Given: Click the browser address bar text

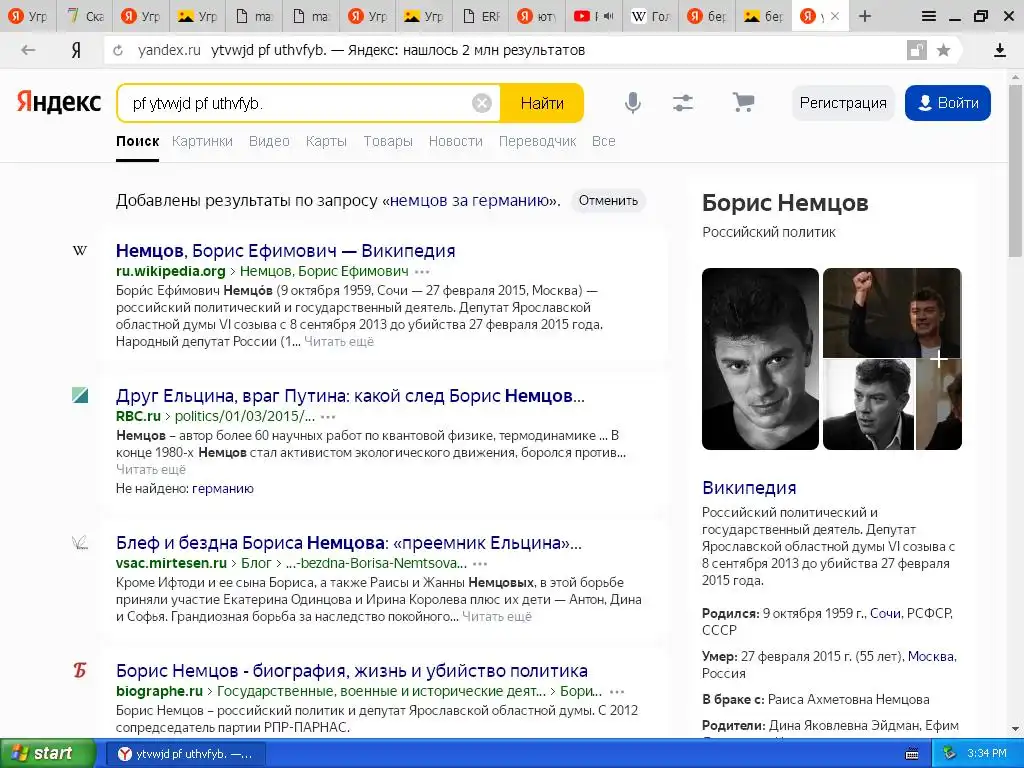Looking at the screenshot, I should [398, 50].
